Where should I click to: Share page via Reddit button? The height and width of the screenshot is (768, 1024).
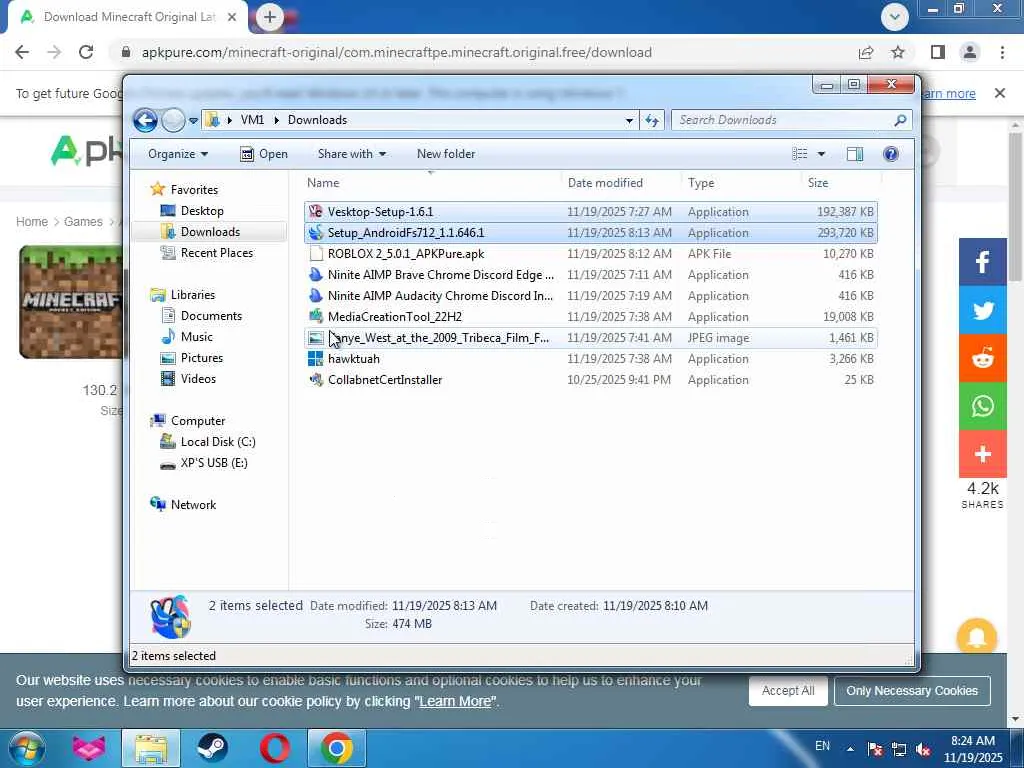(x=983, y=358)
